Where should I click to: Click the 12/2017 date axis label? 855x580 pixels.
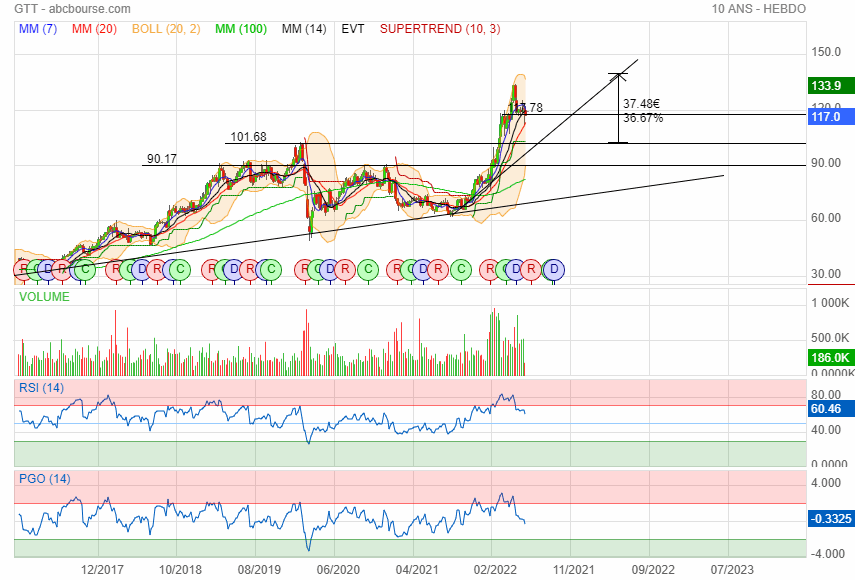[x=102, y=570]
